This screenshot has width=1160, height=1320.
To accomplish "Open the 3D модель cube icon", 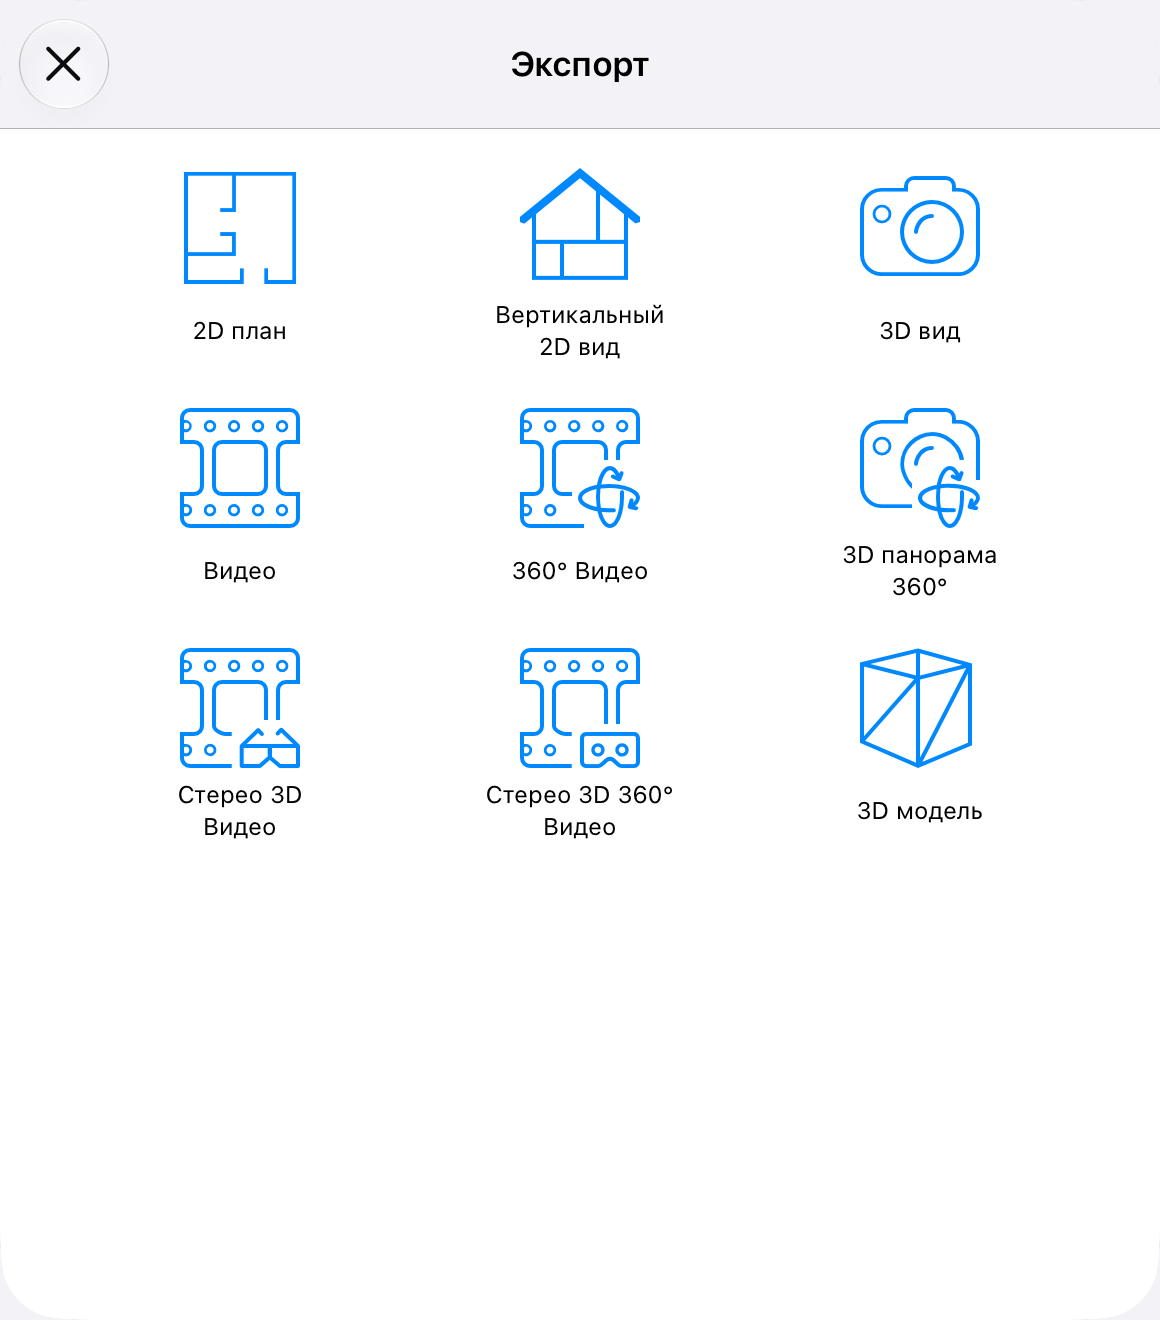I will (x=917, y=708).
